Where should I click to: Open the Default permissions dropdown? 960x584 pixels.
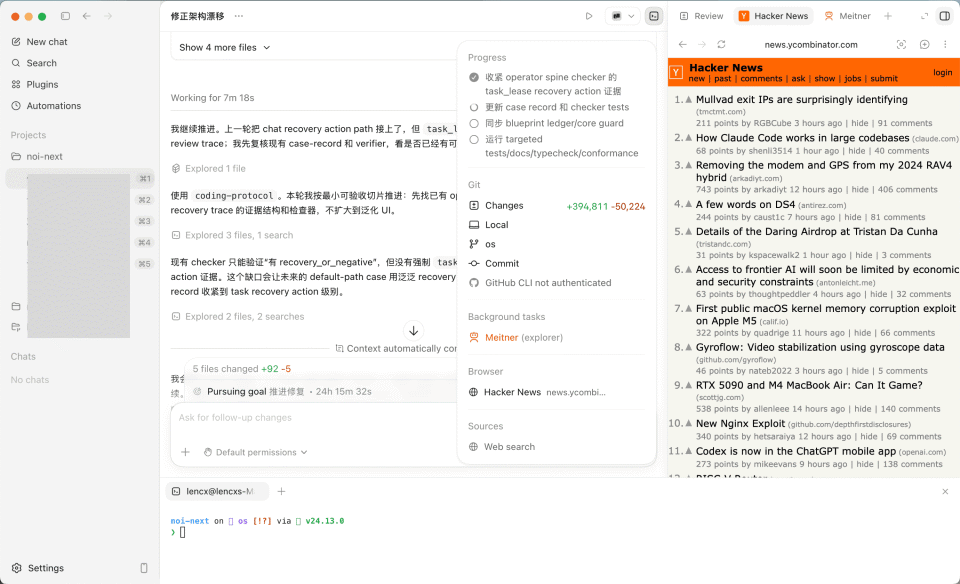point(255,452)
